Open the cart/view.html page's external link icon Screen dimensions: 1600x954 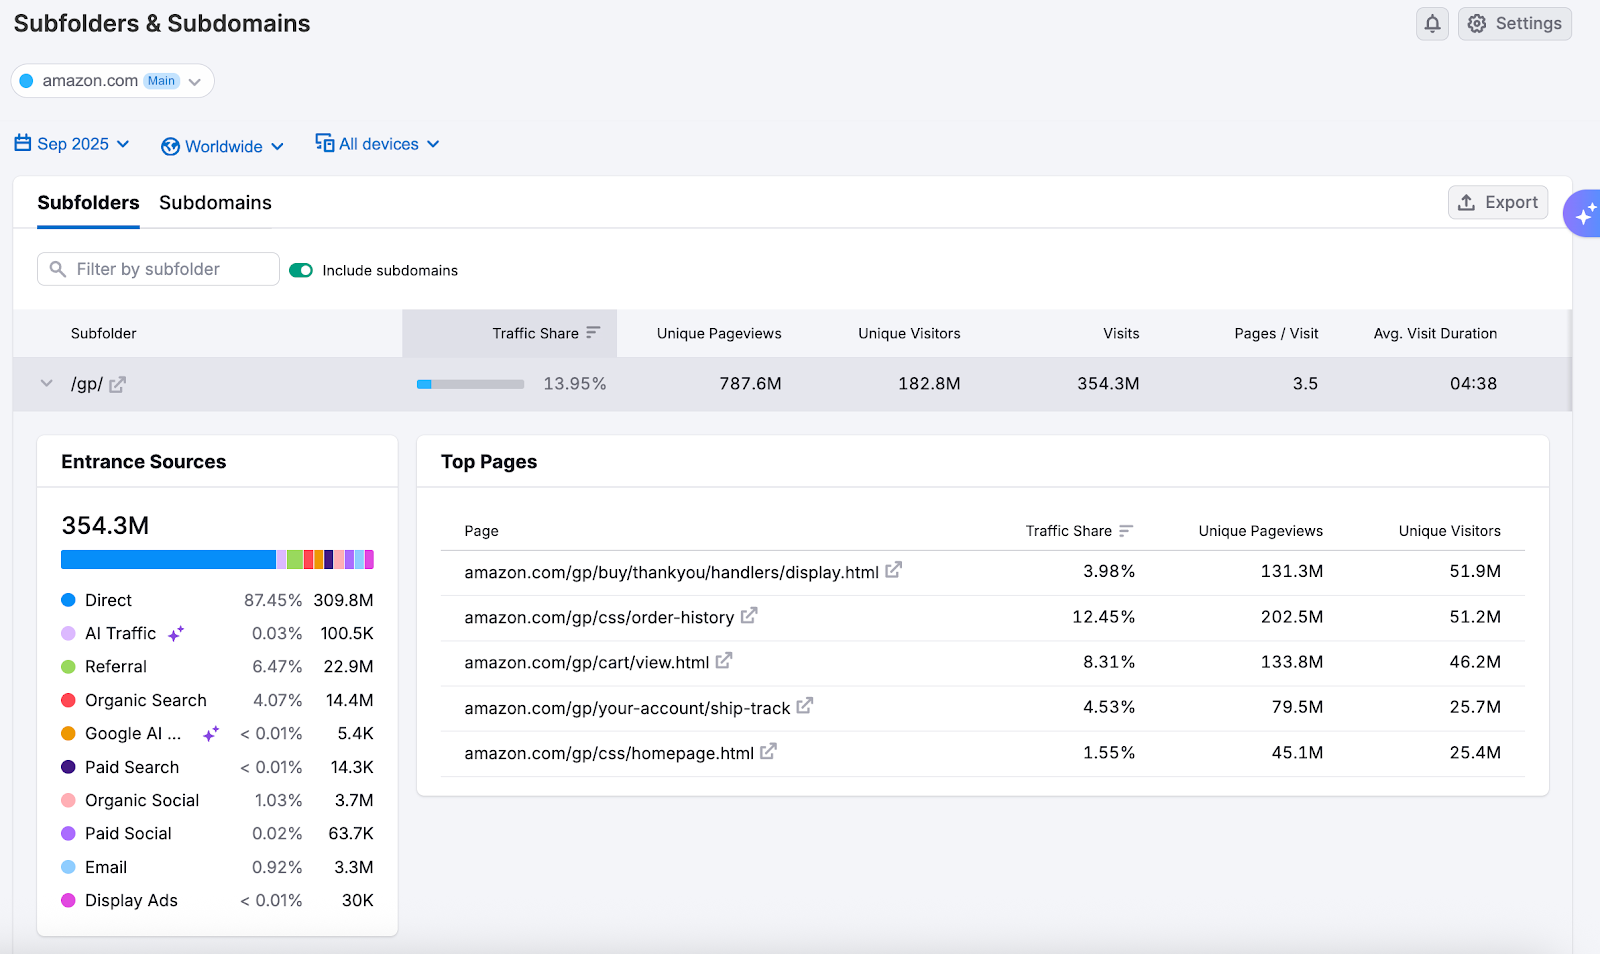point(724,661)
